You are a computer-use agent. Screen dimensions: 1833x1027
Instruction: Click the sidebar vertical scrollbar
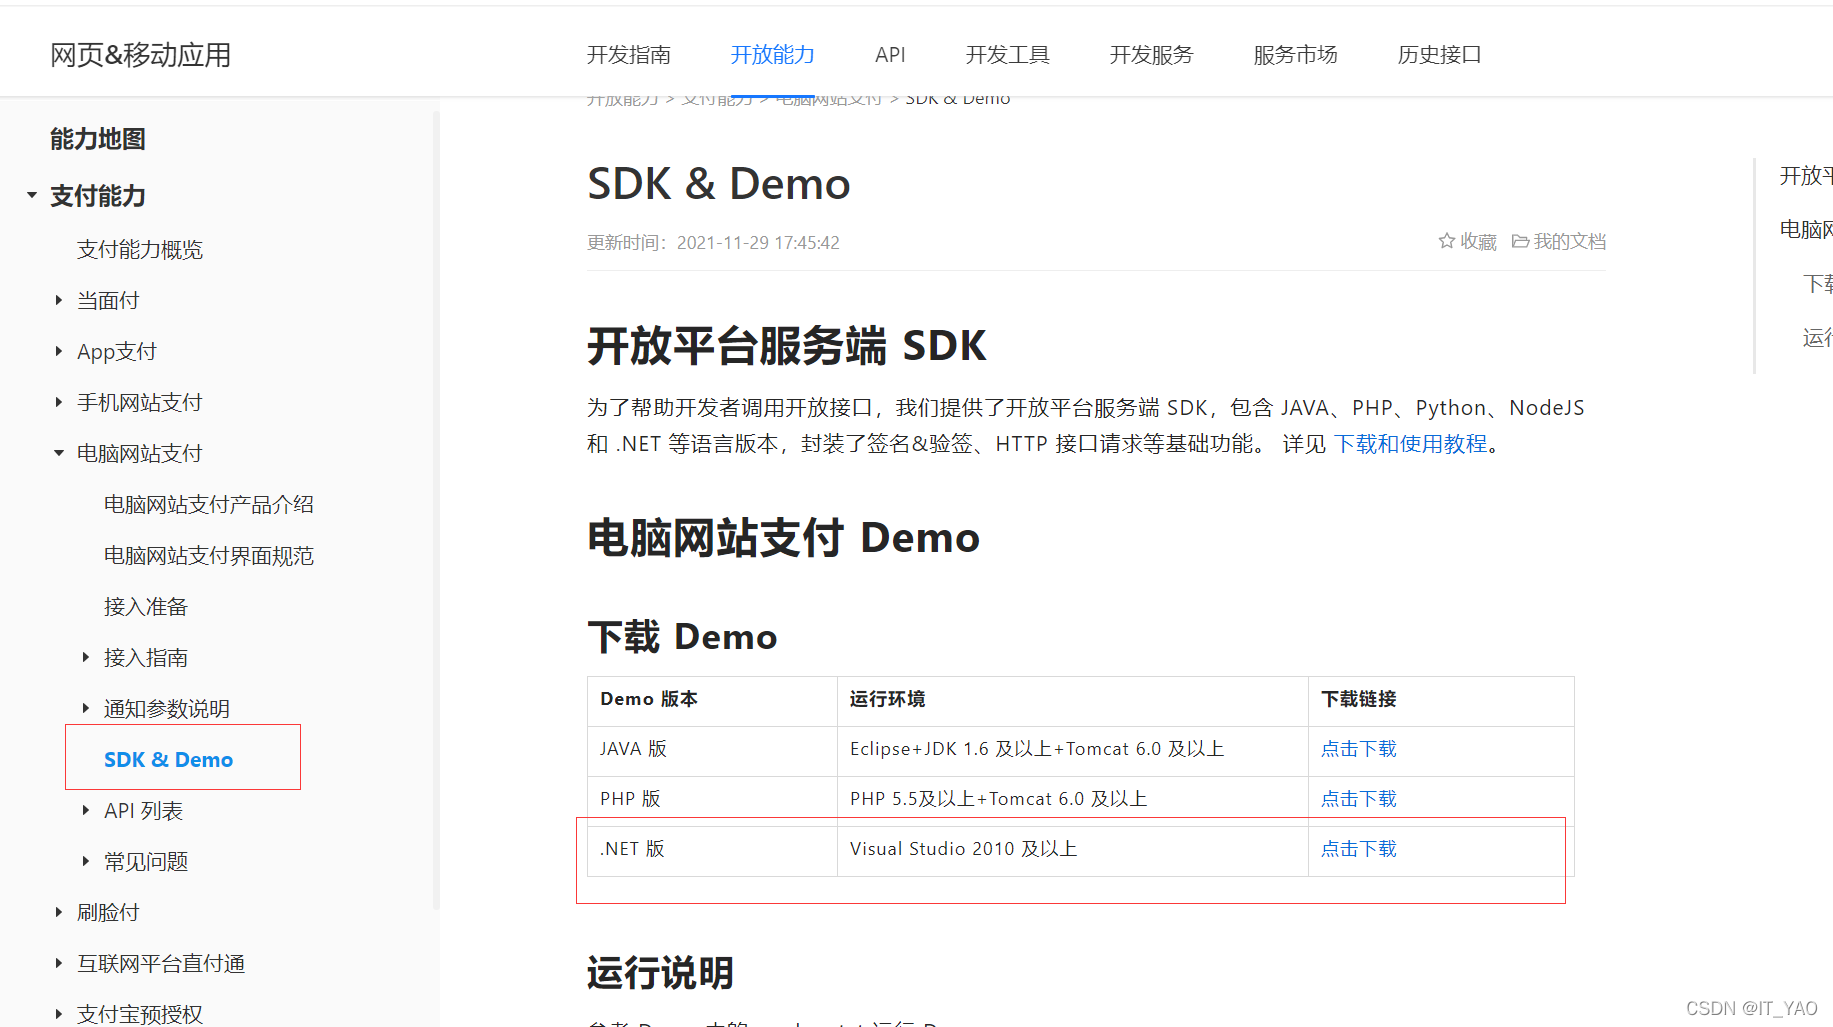436,510
